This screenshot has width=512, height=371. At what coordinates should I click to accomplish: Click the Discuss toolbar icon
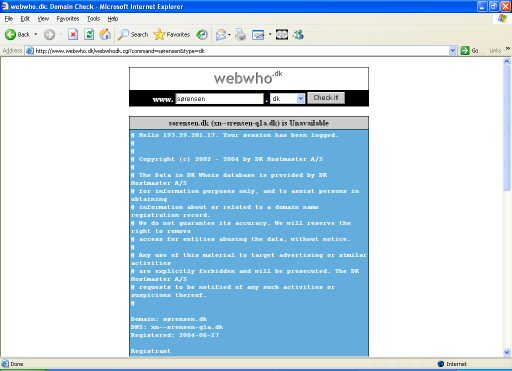(282, 34)
